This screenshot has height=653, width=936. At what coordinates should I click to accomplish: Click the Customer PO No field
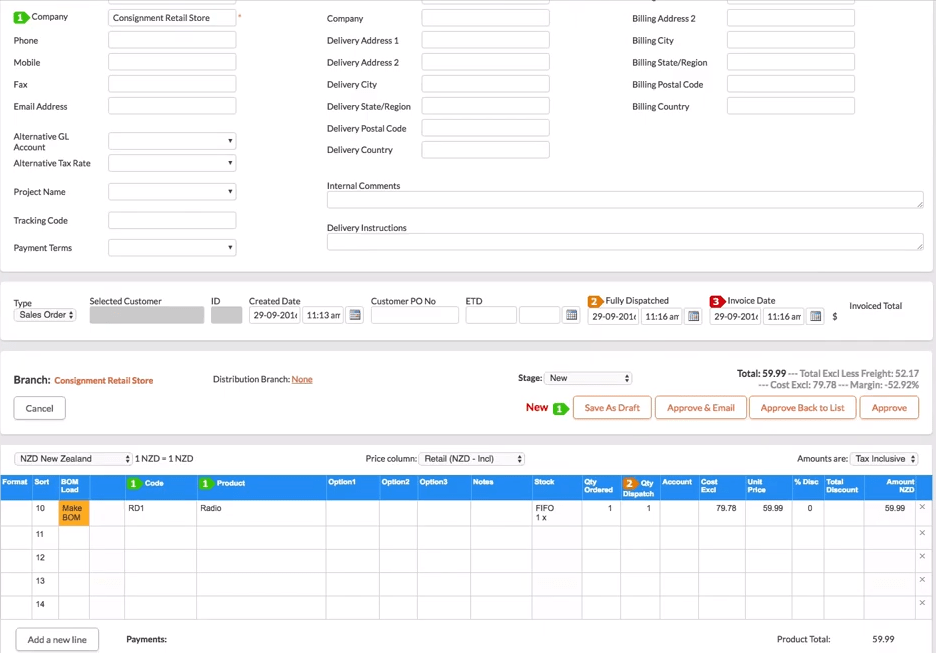[415, 315]
